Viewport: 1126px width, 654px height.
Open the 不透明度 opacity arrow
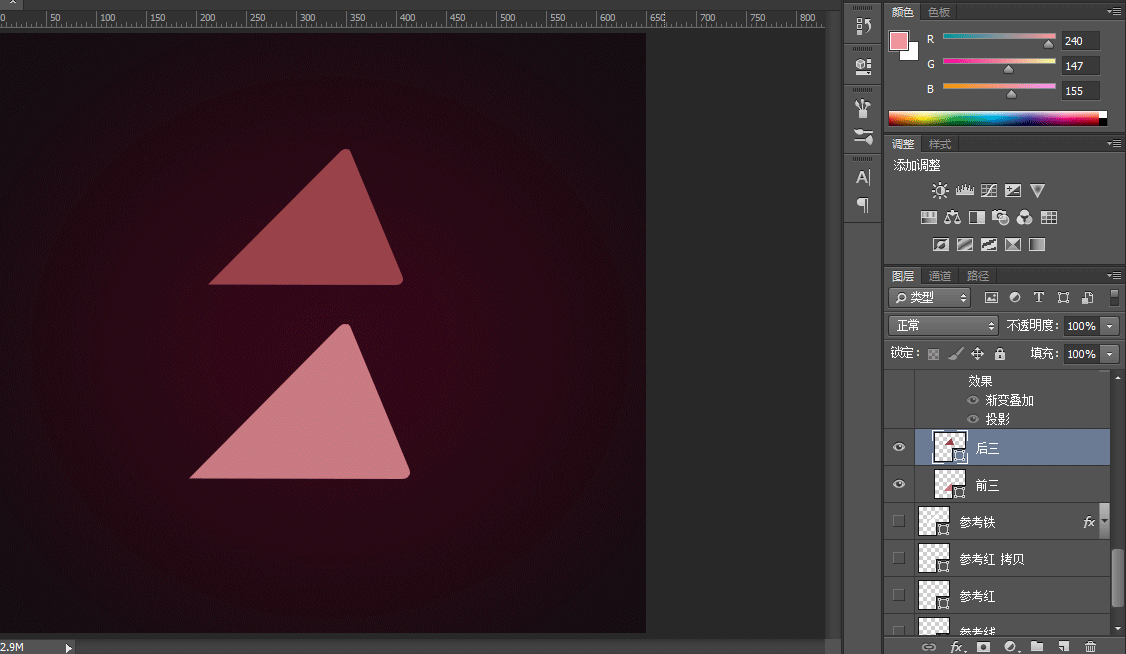click(1110, 326)
